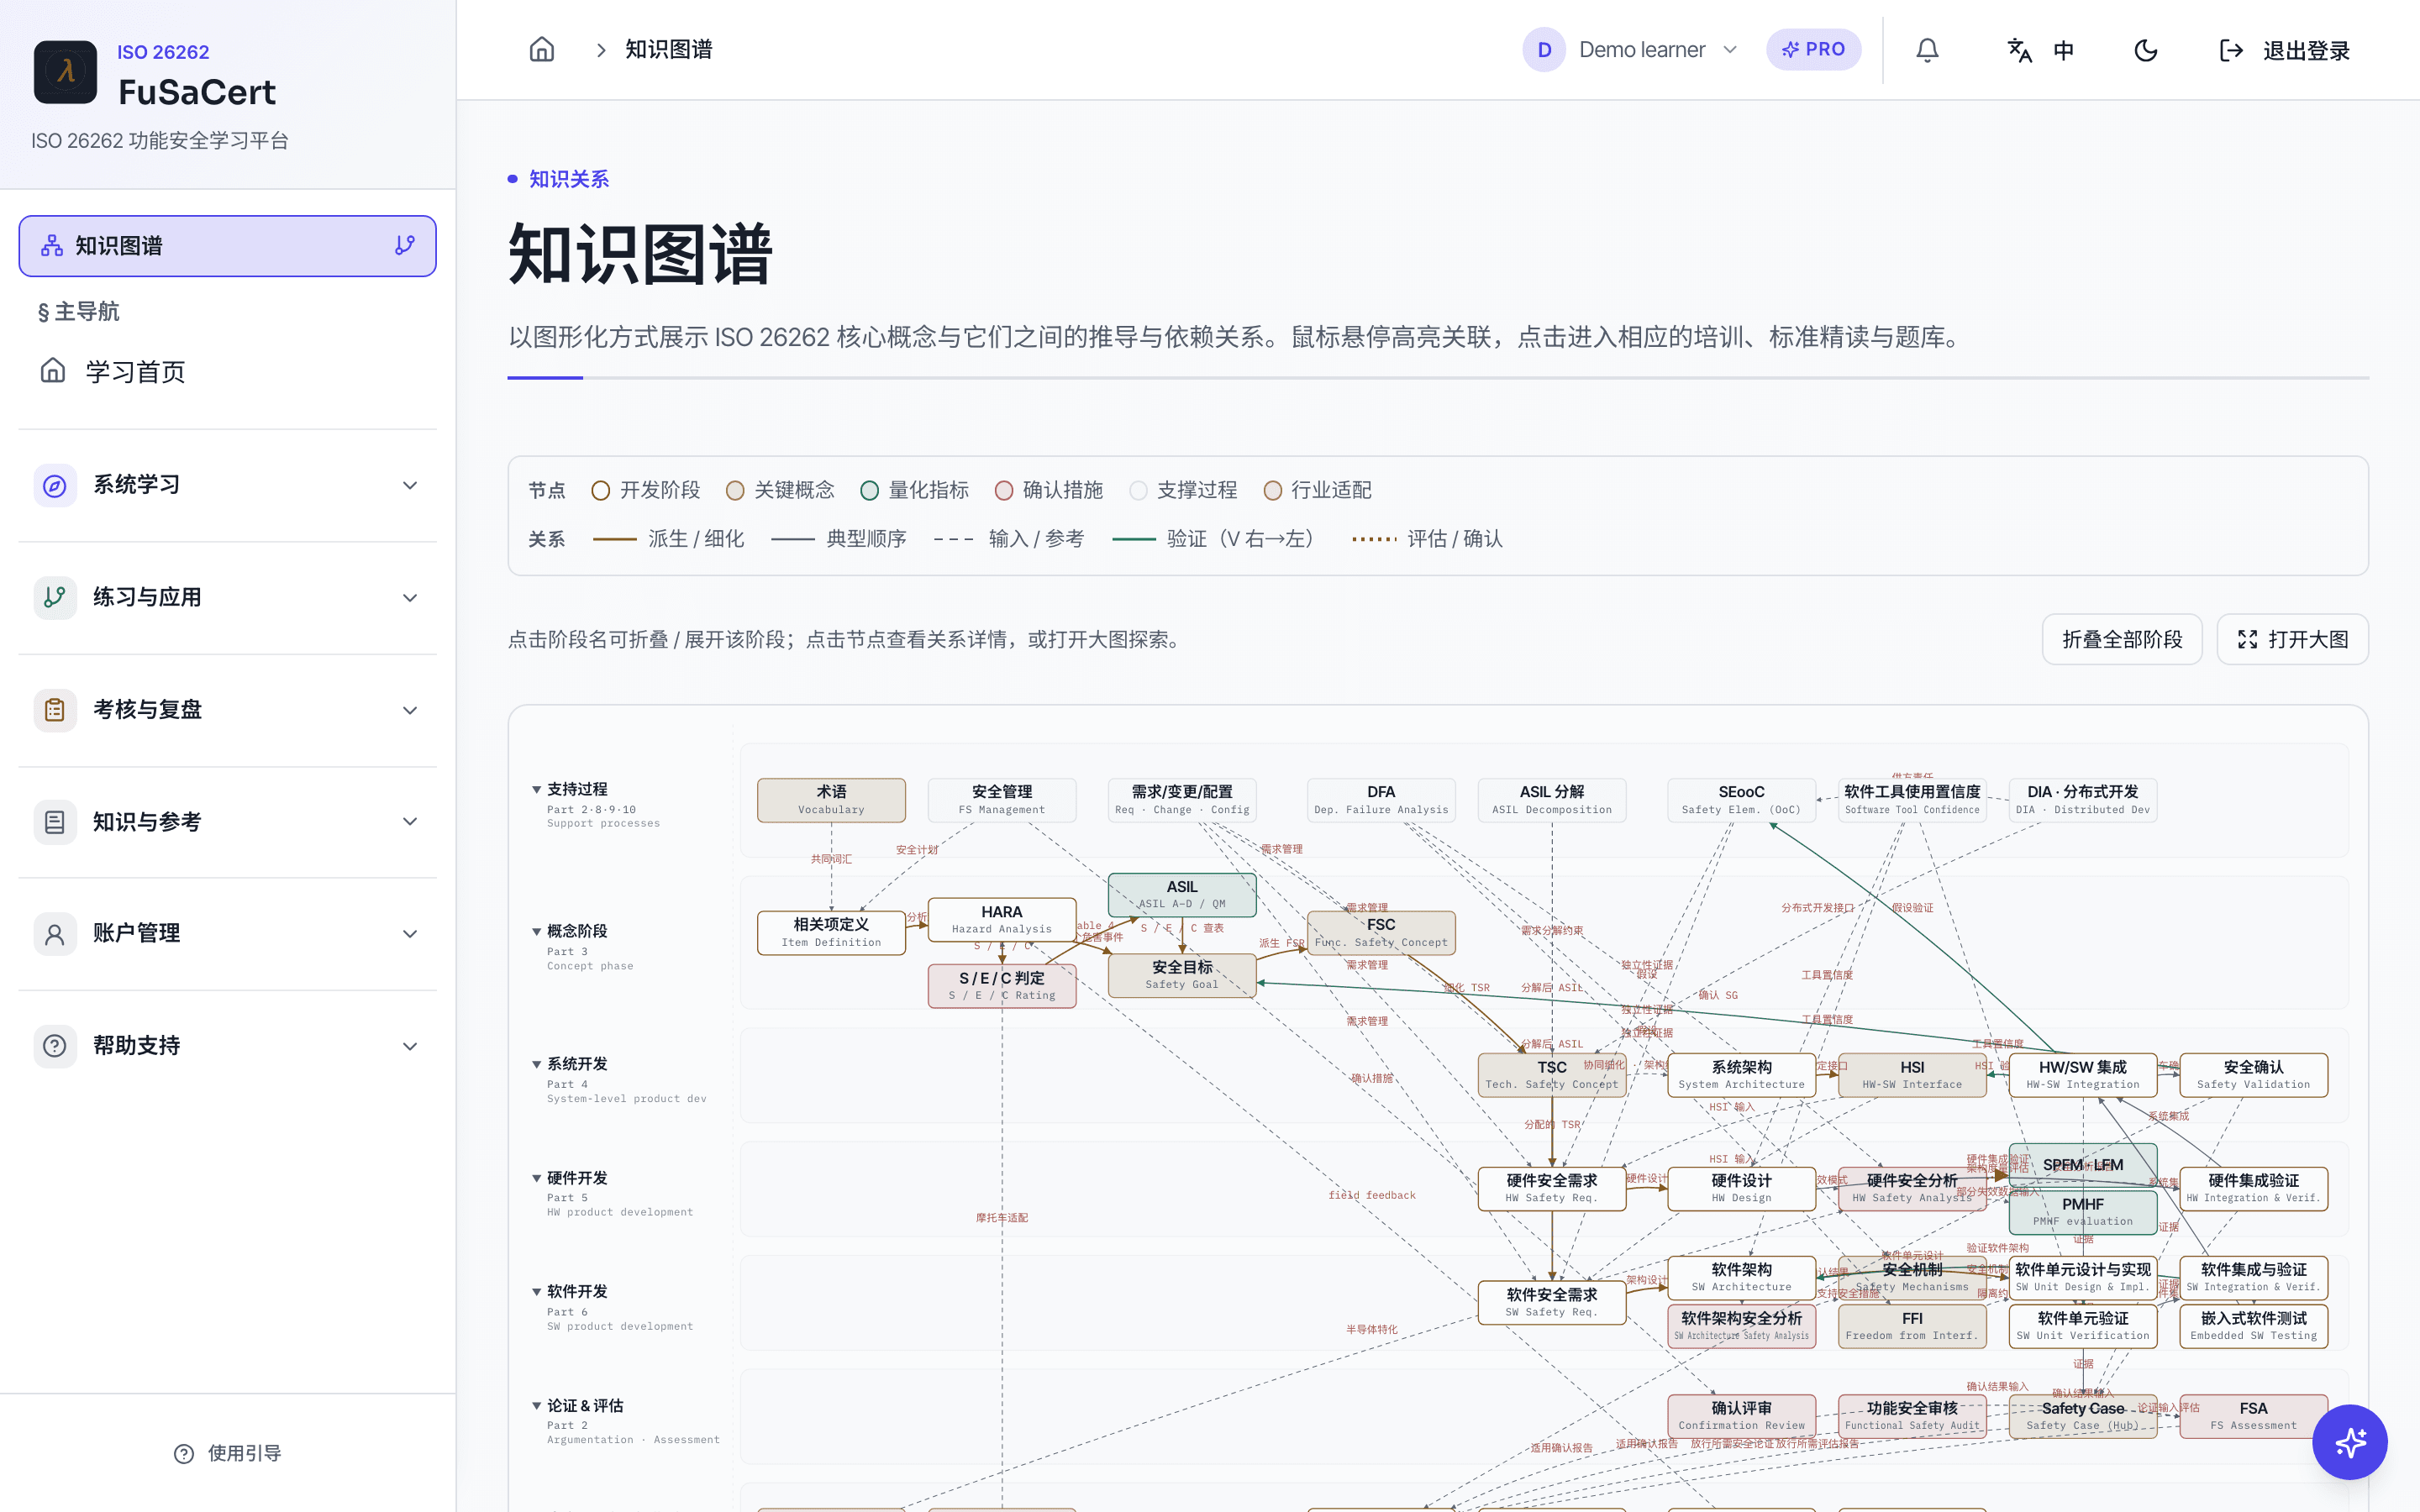Click 打开大图 button
The height and width of the screenshot is (1512, 2420).
[2292, 639]
